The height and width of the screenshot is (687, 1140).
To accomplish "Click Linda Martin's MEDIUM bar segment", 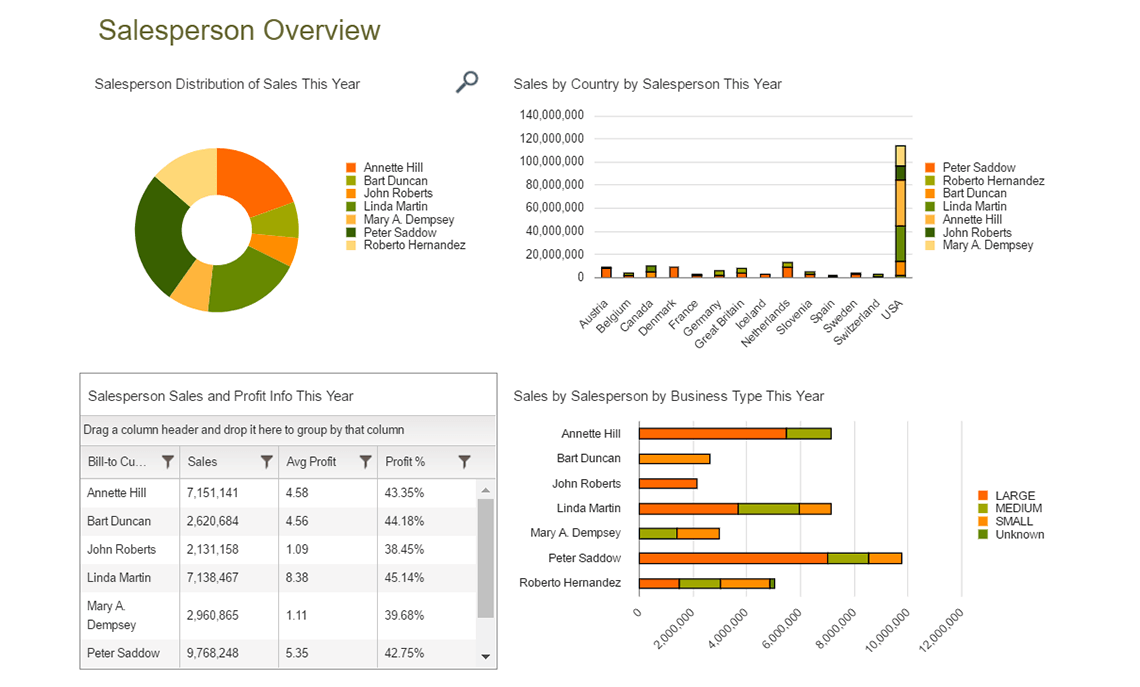I will (768, 509).
